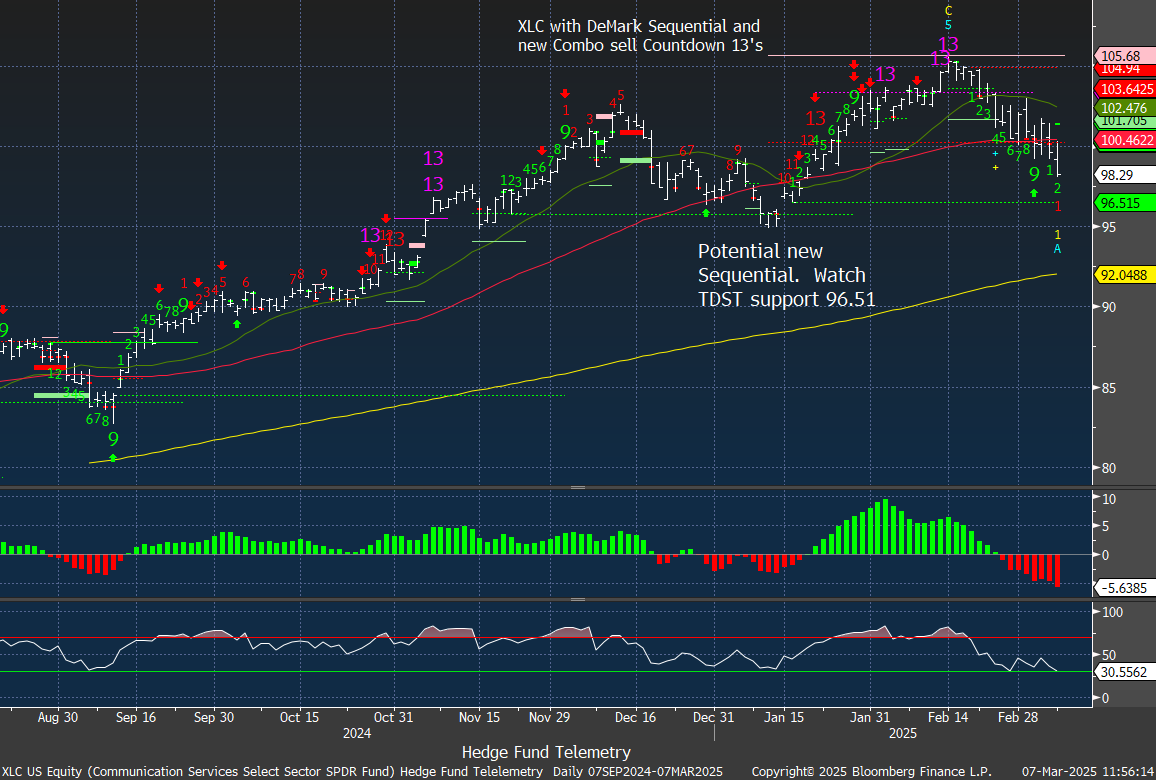Click the red 103.6425 level label
Image resolution: width=1156 pixels, height=780 pixels.
pos(1125,89)
